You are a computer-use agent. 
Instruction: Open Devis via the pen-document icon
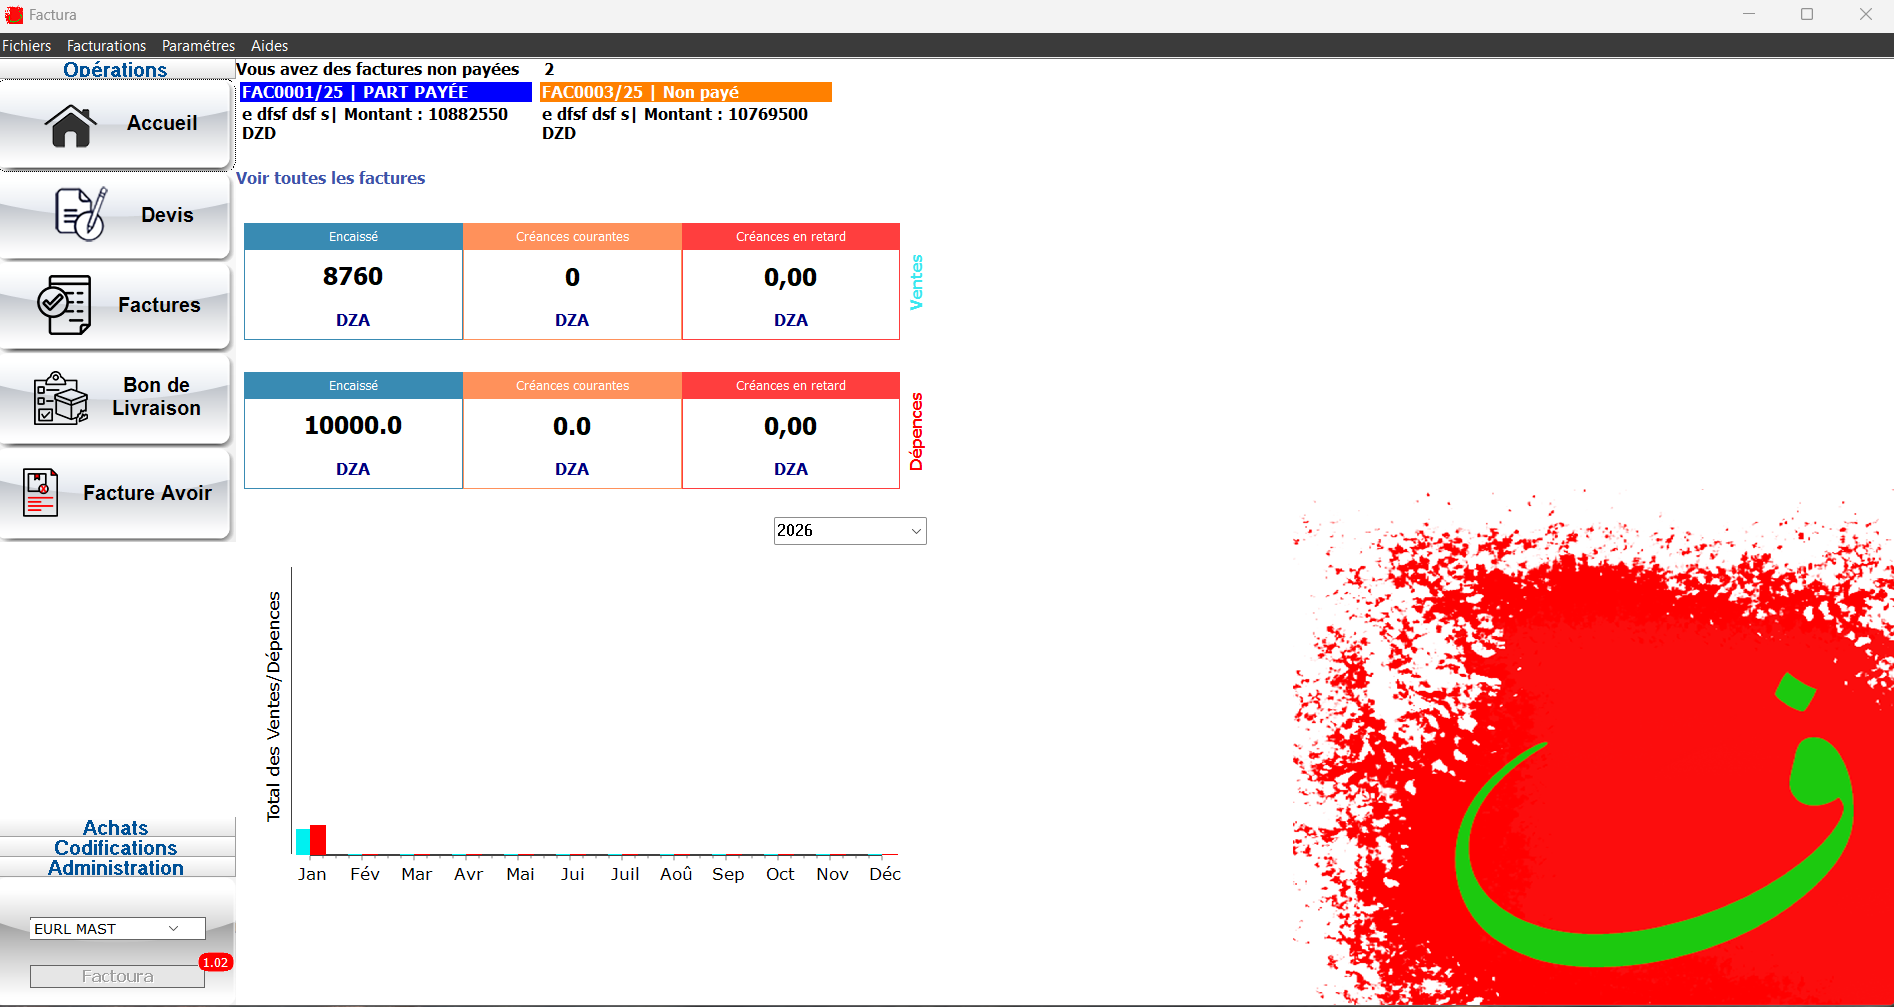[80, 214]
